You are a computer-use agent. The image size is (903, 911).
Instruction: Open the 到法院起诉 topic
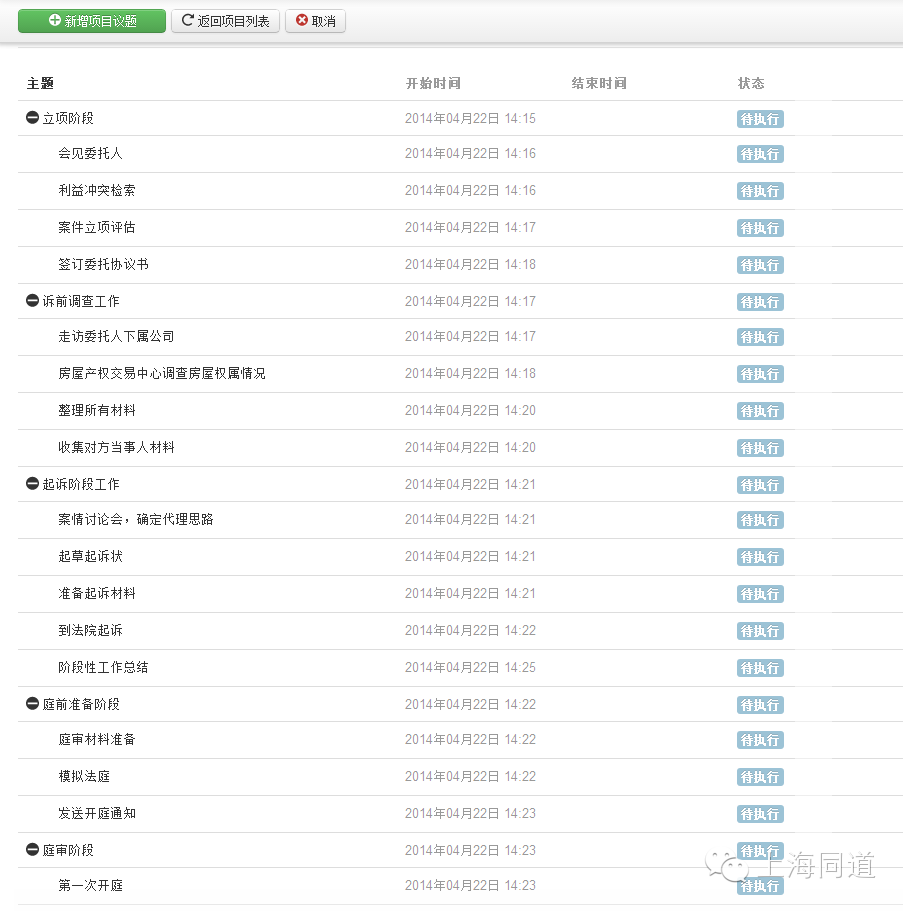pos(90,630)
